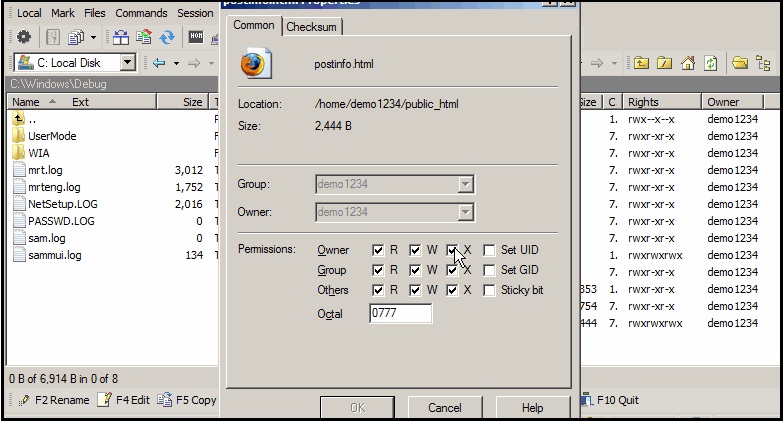Select parent directory '..' in local panel
783x421 pixels.
pyautogui.click(x=24, y=119)
